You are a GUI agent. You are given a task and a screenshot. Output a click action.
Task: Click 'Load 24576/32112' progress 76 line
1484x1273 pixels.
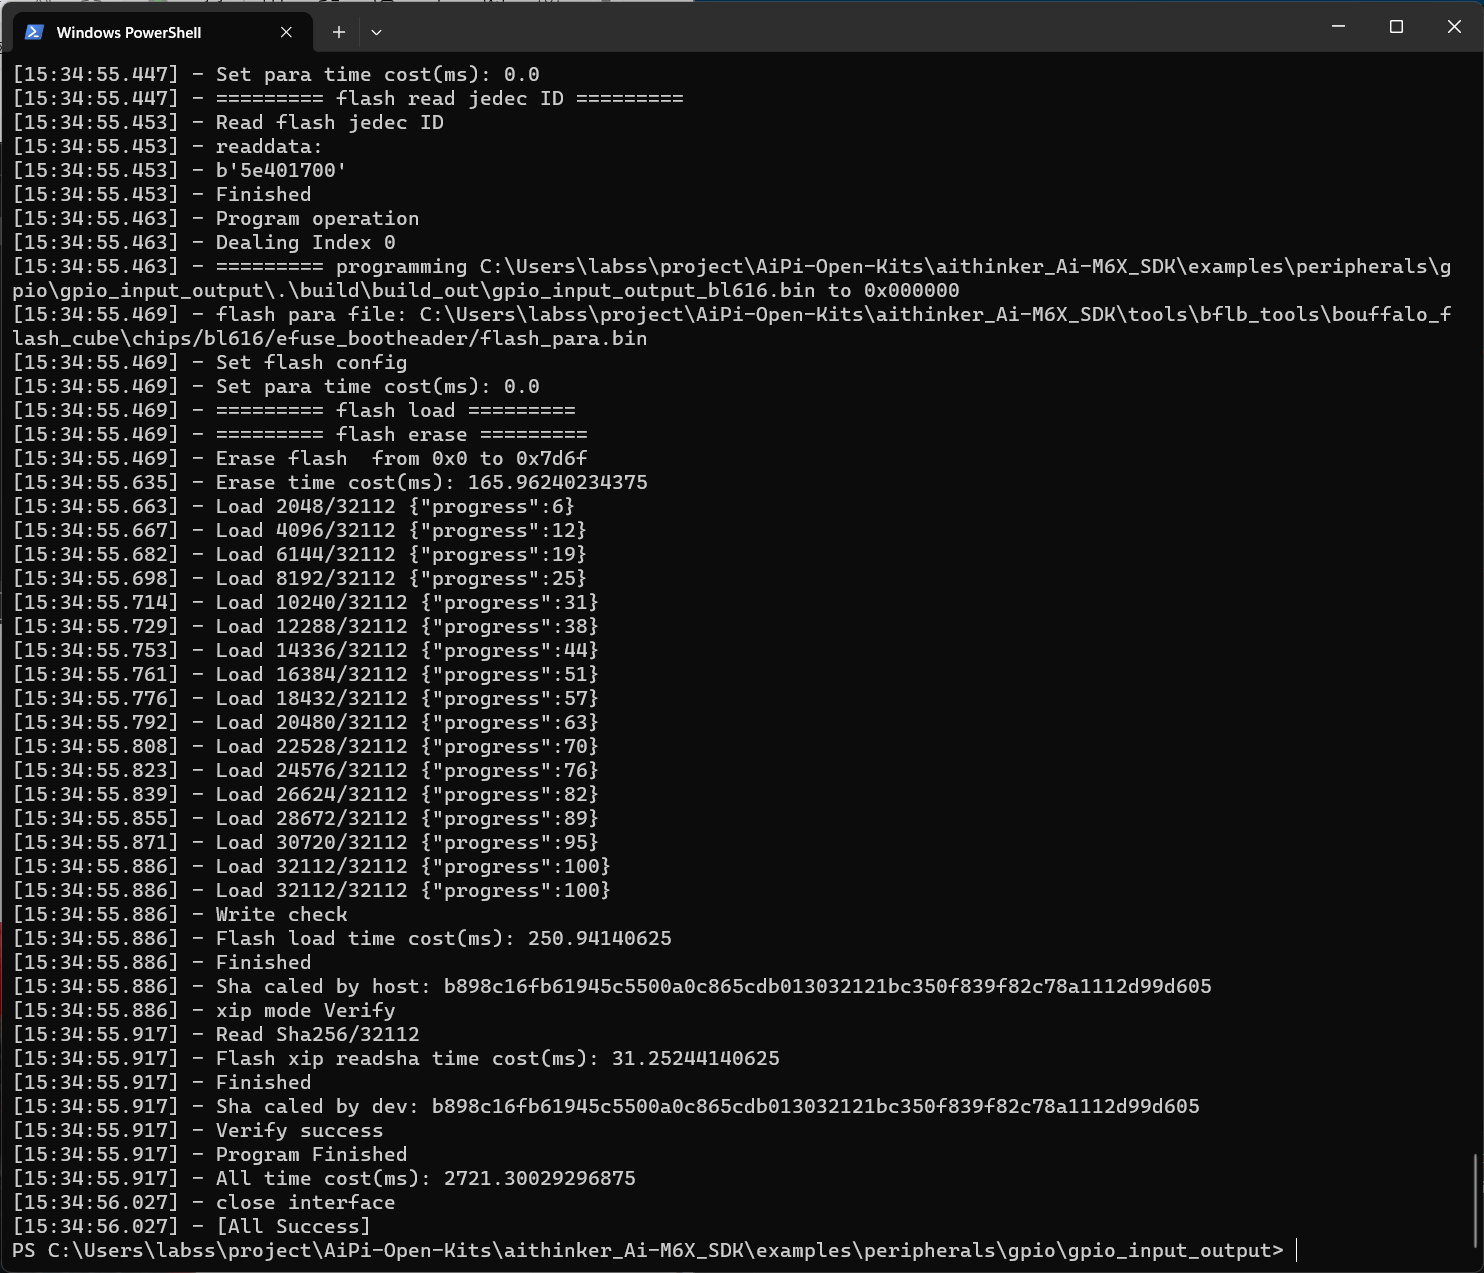click(305, 770)
